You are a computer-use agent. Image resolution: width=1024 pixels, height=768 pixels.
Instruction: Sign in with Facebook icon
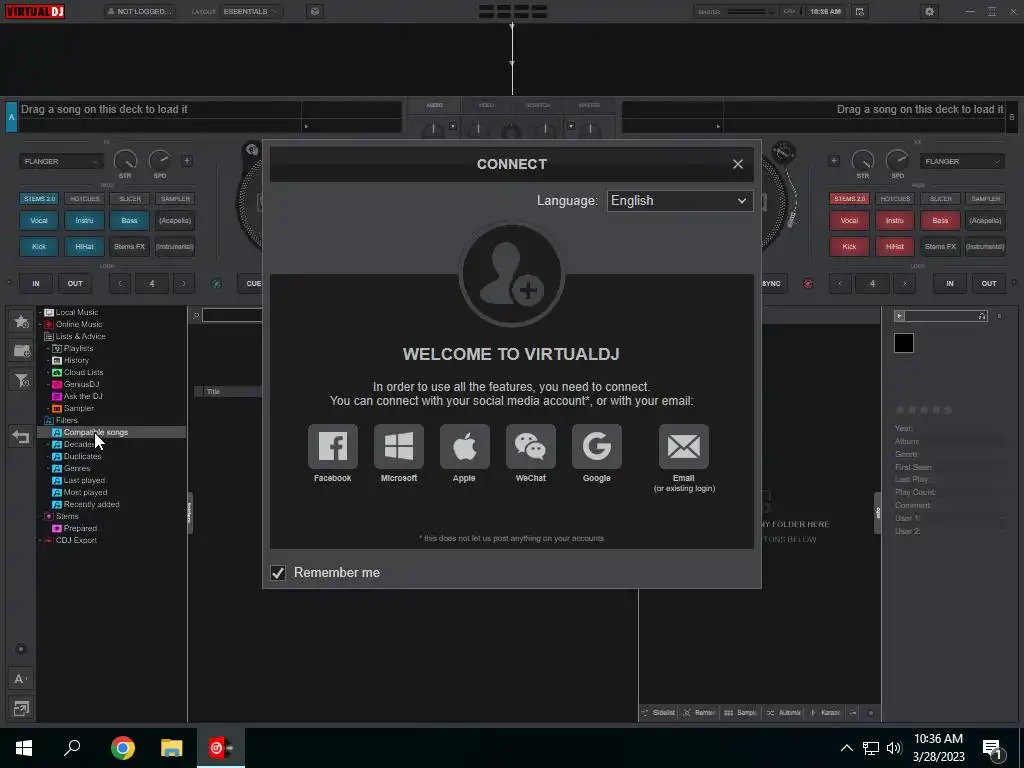coord(332,447)
